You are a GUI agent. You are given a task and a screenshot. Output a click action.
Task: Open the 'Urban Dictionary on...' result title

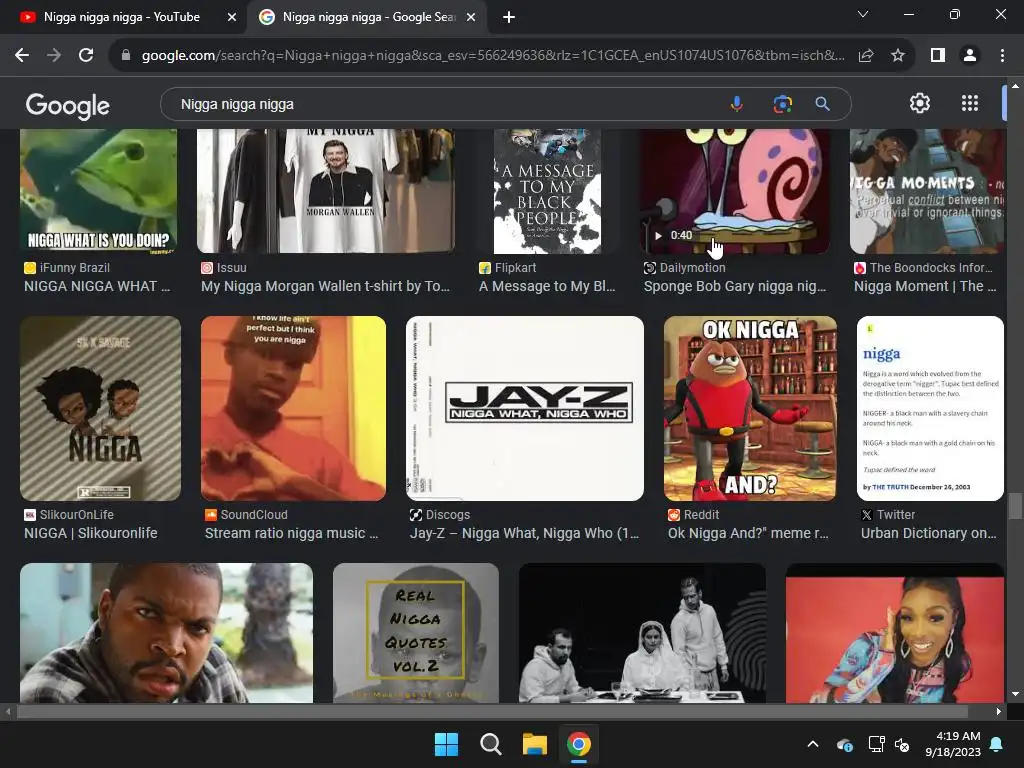929,533
